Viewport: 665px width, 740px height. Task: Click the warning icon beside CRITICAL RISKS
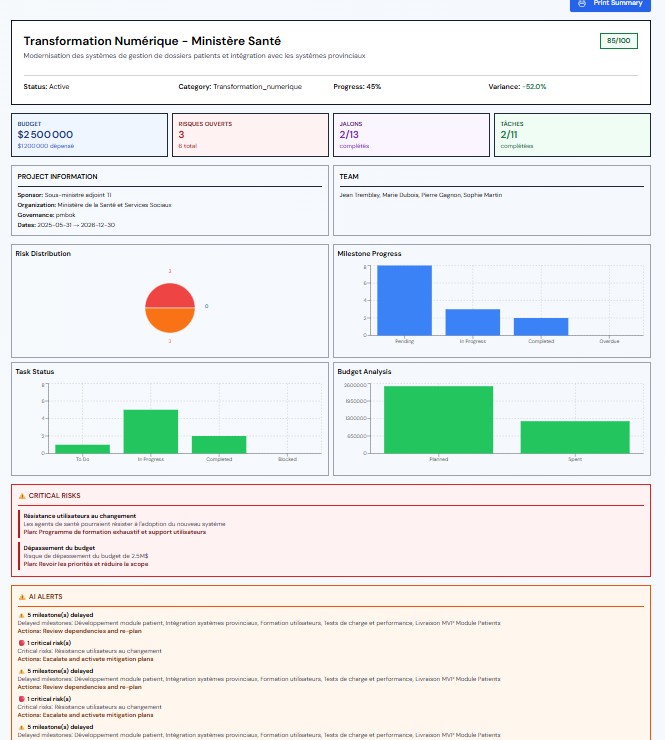(x=22, y=496)
